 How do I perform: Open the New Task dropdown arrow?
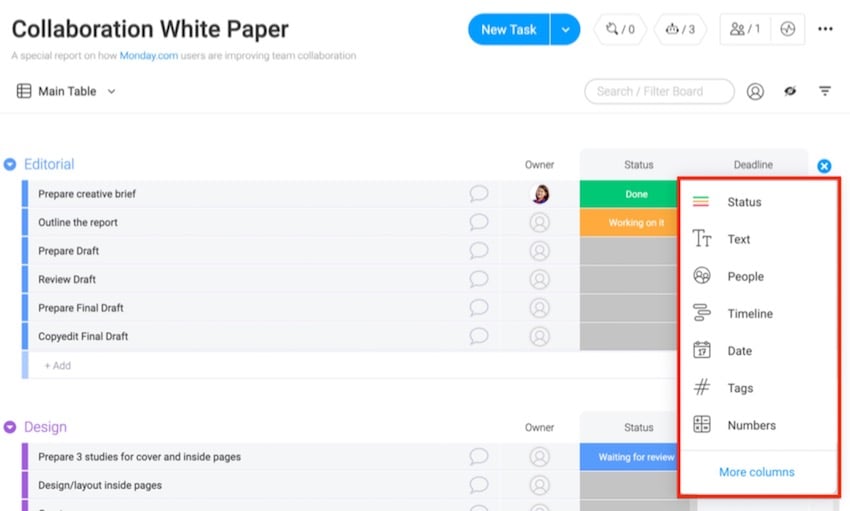click(x=565, y=29)
